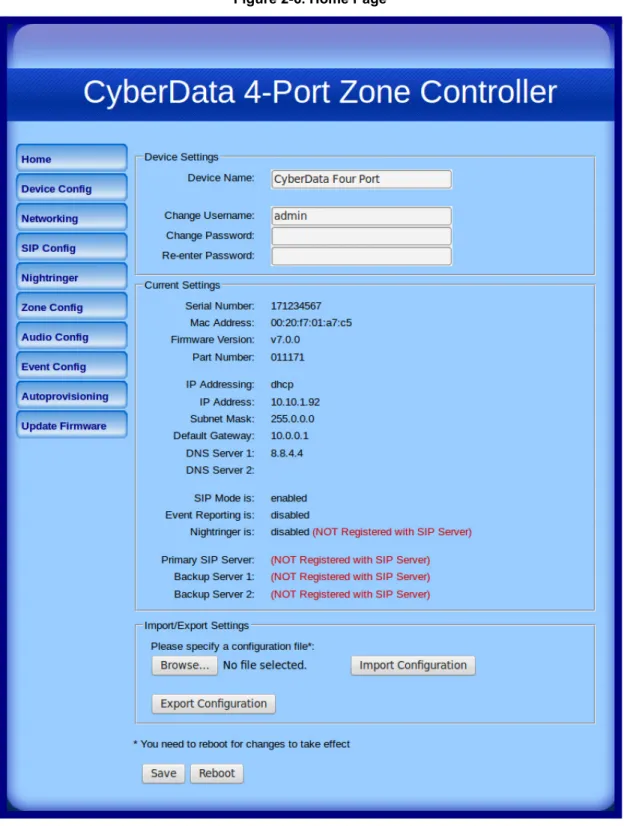Click Backup Server 2 not-registered status
This screenshot has width=624, height=826.
pos(350,594)
